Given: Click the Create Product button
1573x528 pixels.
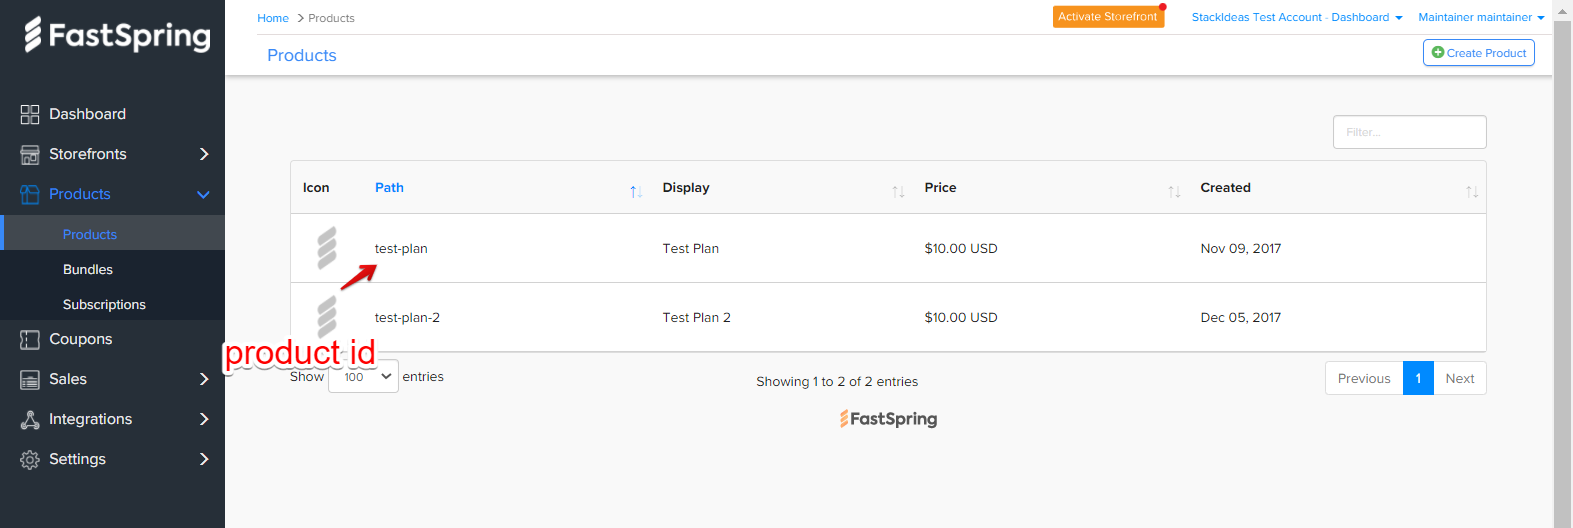Looking at the screenshot, I should (1479, 53).
